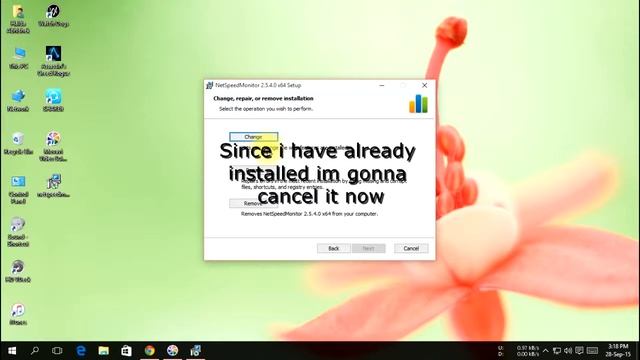Click the bar-chart logo in setup dialog header
640x360 pixels.
[x=418, y=104]
